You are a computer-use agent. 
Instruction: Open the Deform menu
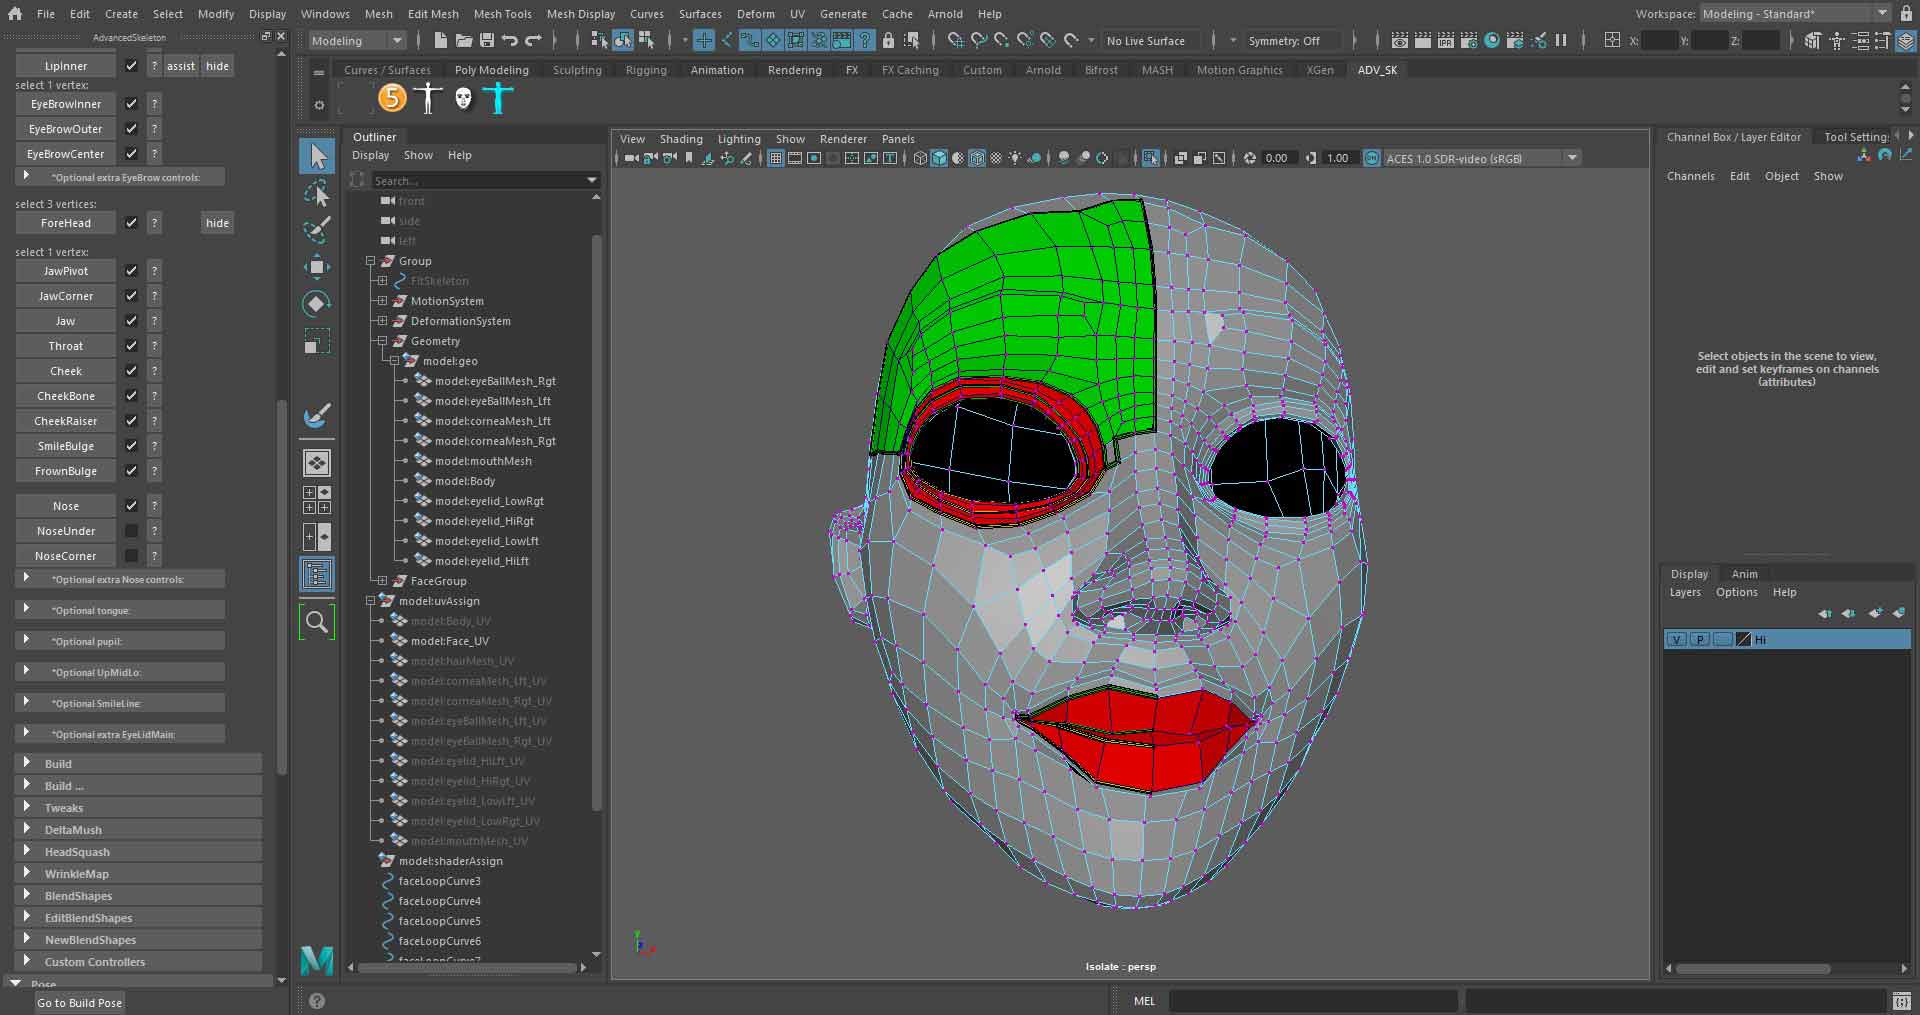[x=755, y=13]
